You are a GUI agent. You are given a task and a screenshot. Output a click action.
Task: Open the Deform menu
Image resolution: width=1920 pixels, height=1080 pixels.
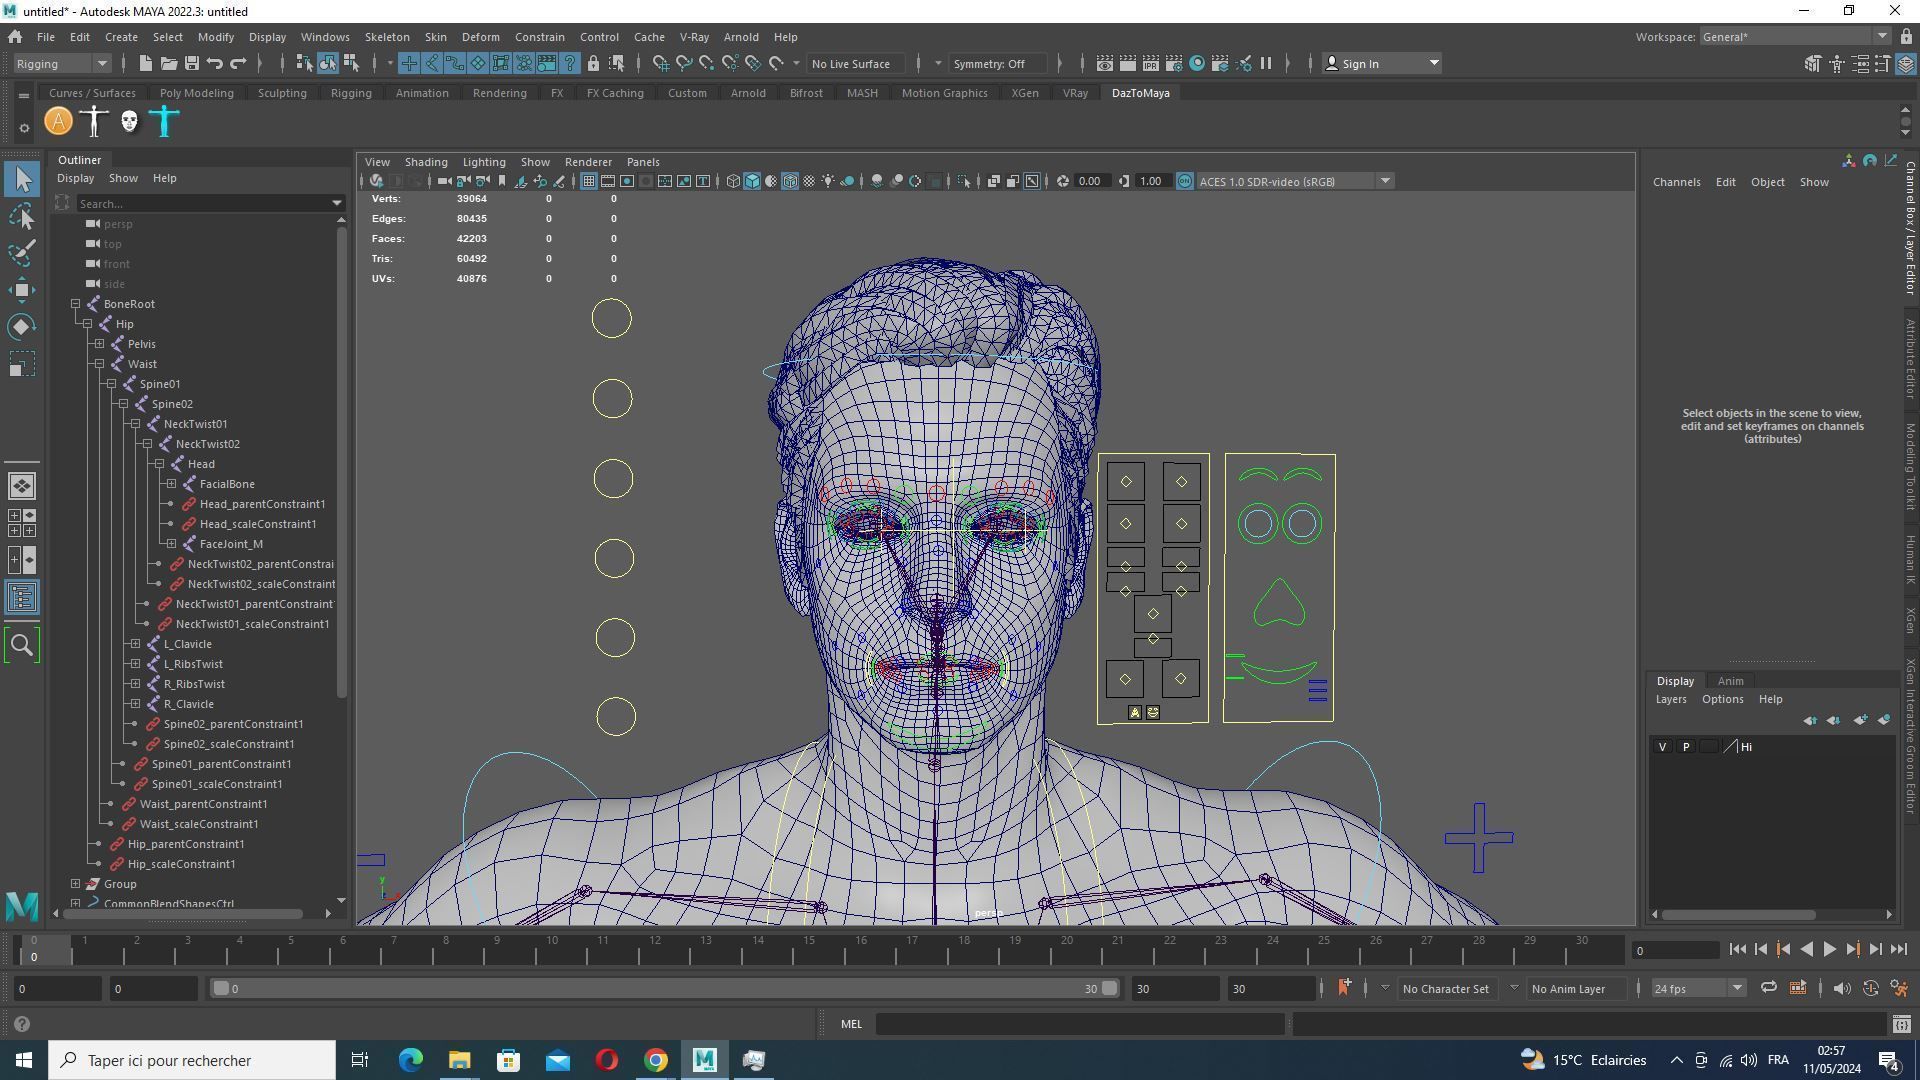coord(480,37)
